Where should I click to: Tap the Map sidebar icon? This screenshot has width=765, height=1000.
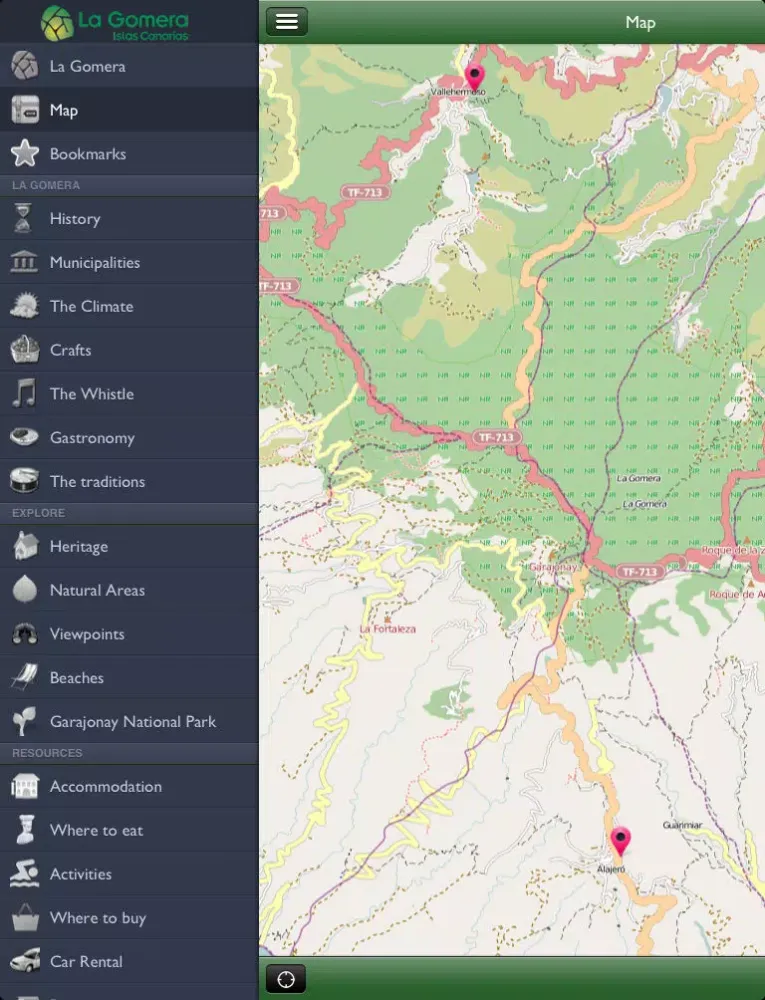click(25, 110)
